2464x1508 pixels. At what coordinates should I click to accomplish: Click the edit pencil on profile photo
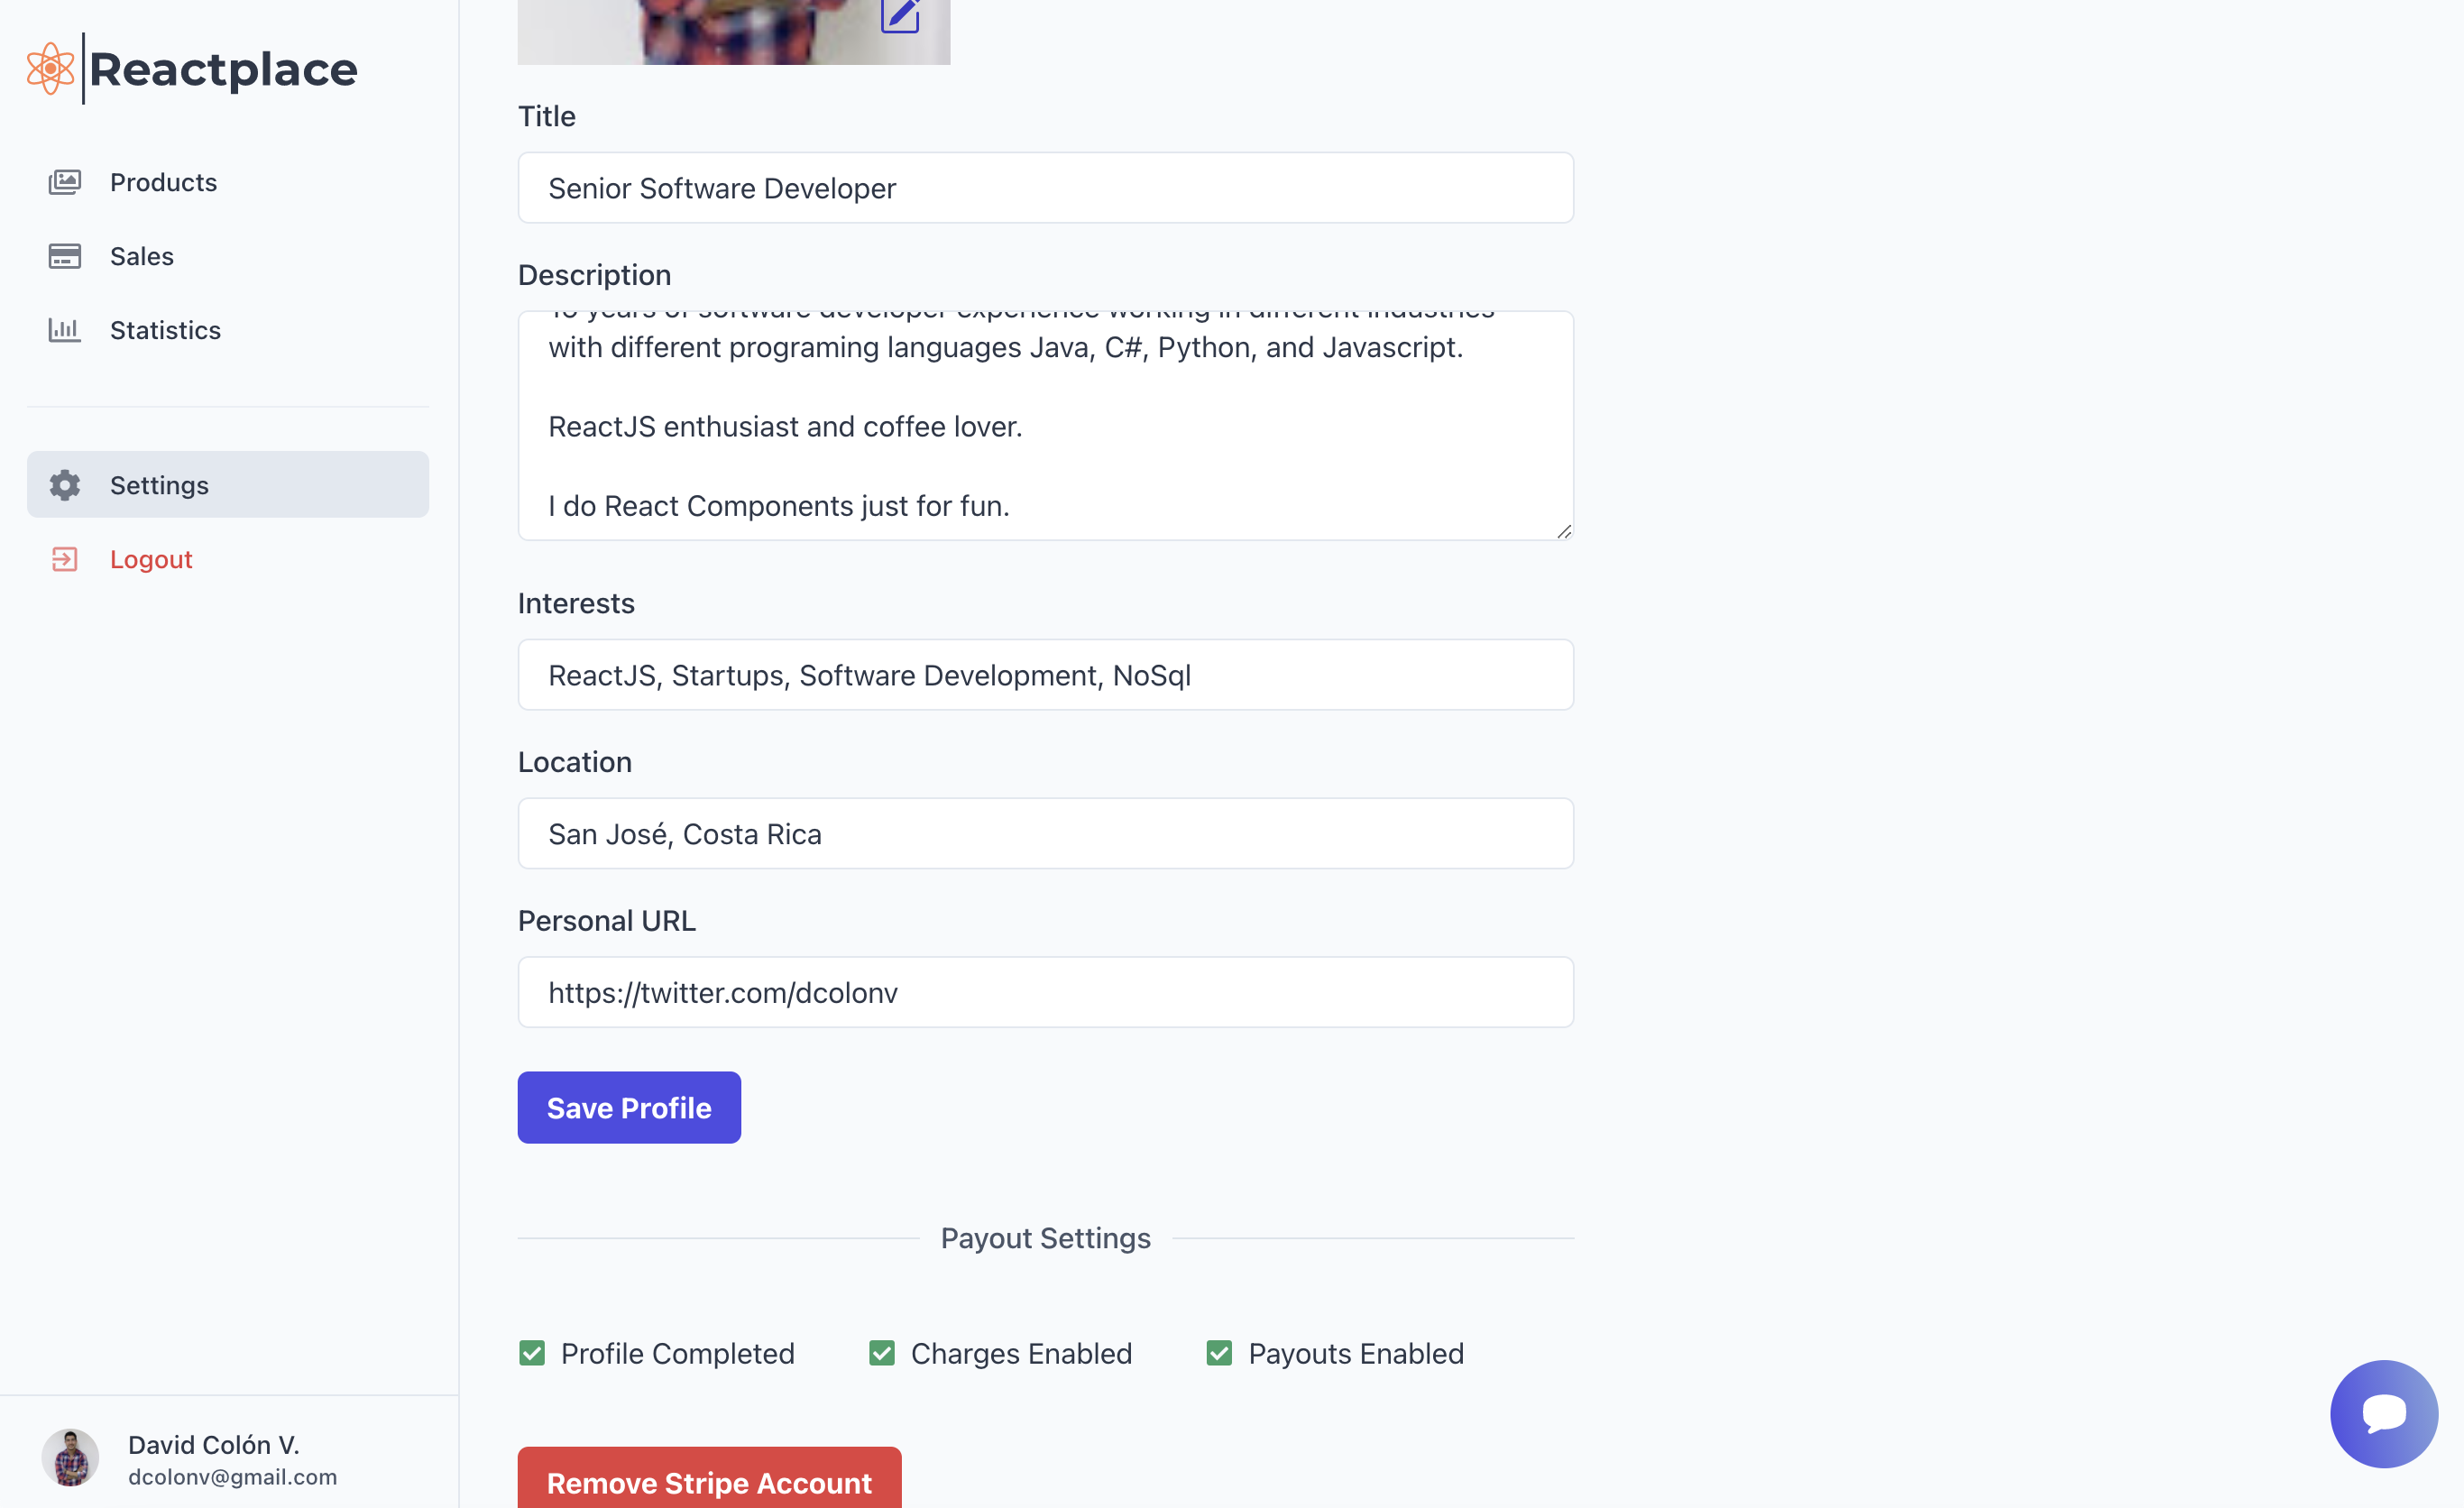901,14
